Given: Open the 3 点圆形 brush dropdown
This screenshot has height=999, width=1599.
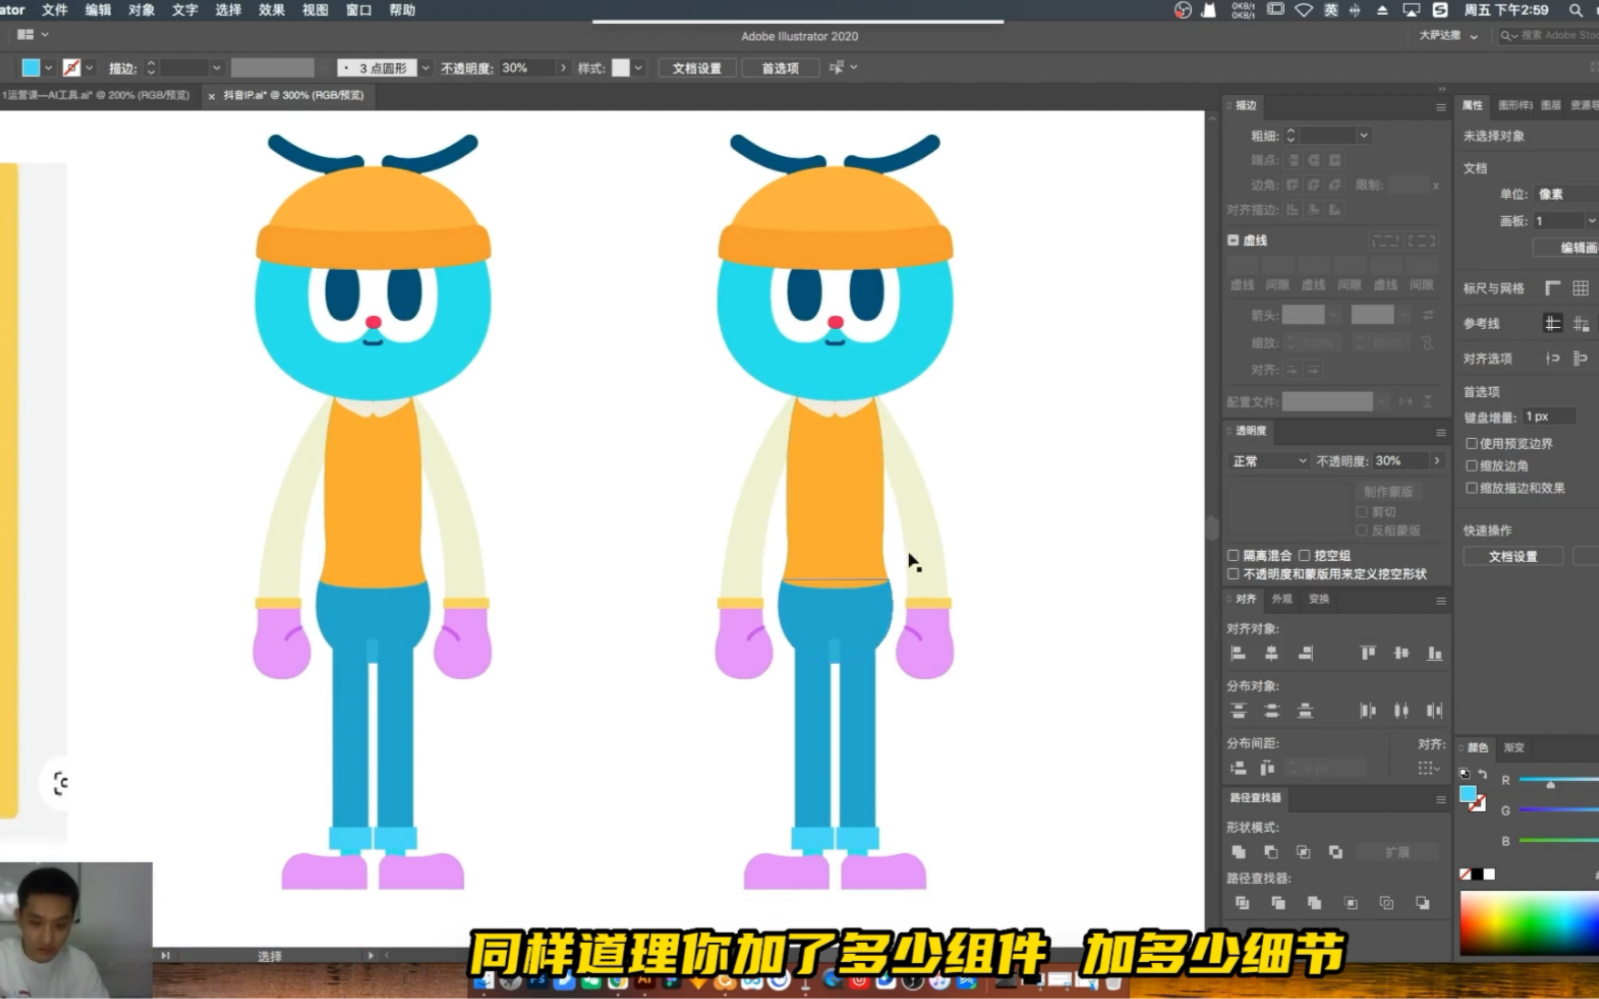Looking at the screenshot, I should click(426, 68).
